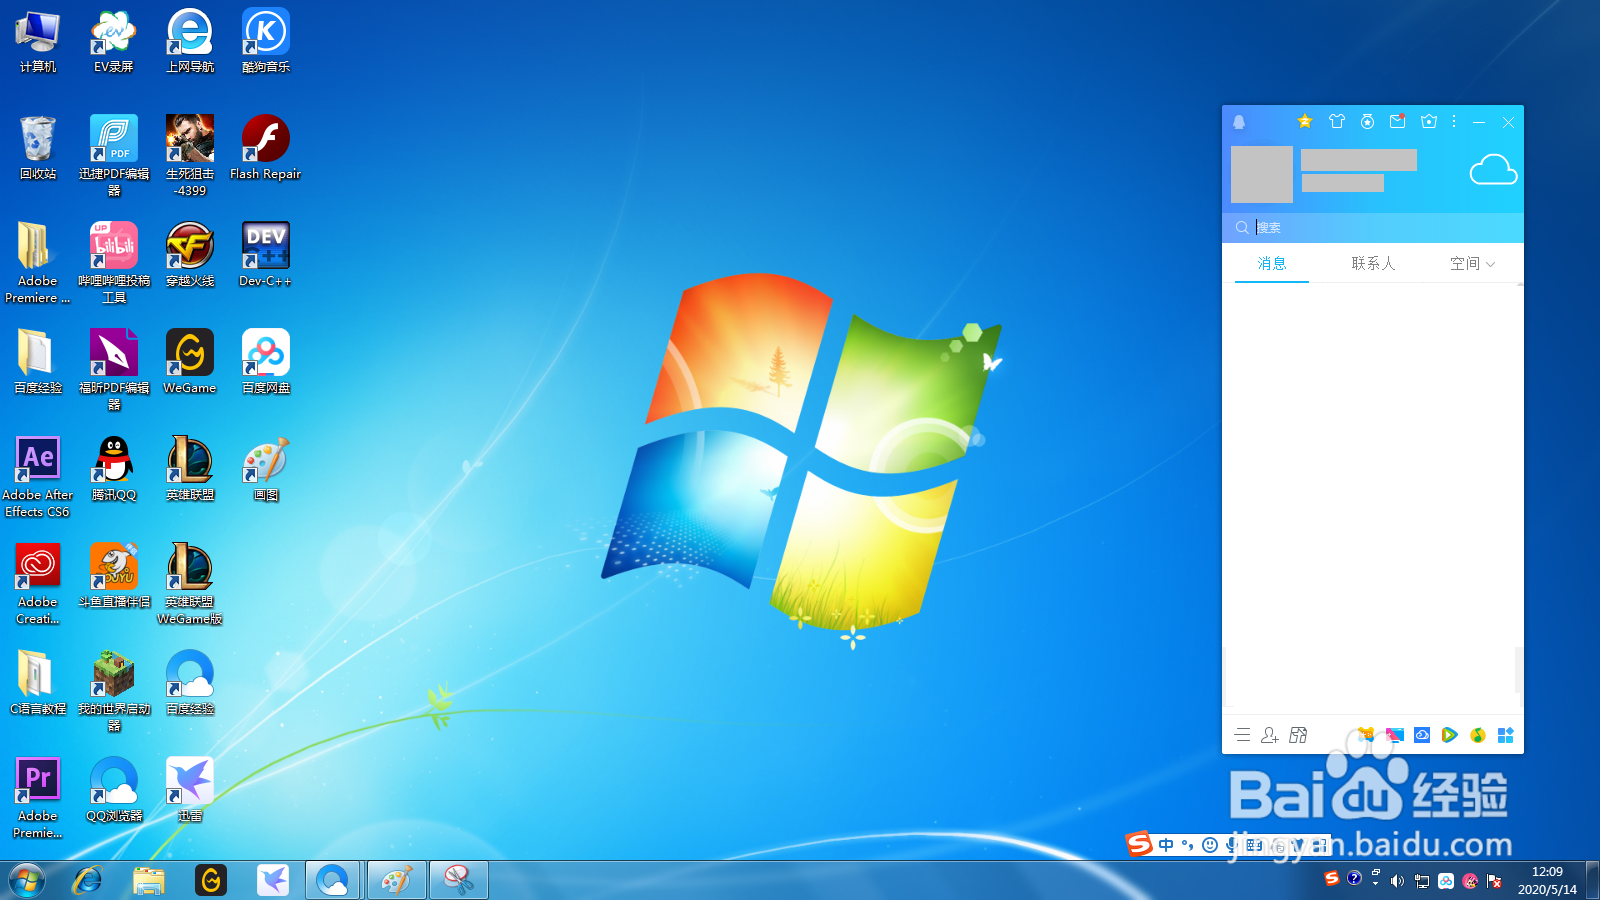The height and width of the screenshot is (900, 1600).
Task: Open the Windows Start button
Action: (x=27, y=881)
